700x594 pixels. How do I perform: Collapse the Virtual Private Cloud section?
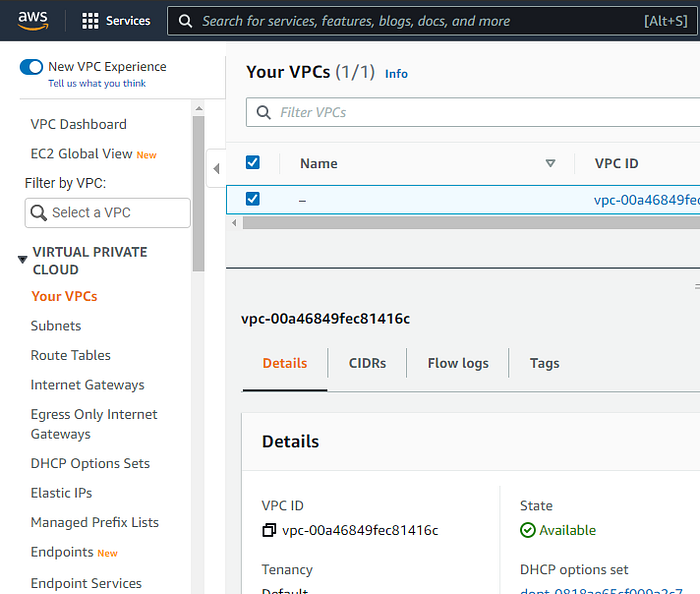click(22, 259)
